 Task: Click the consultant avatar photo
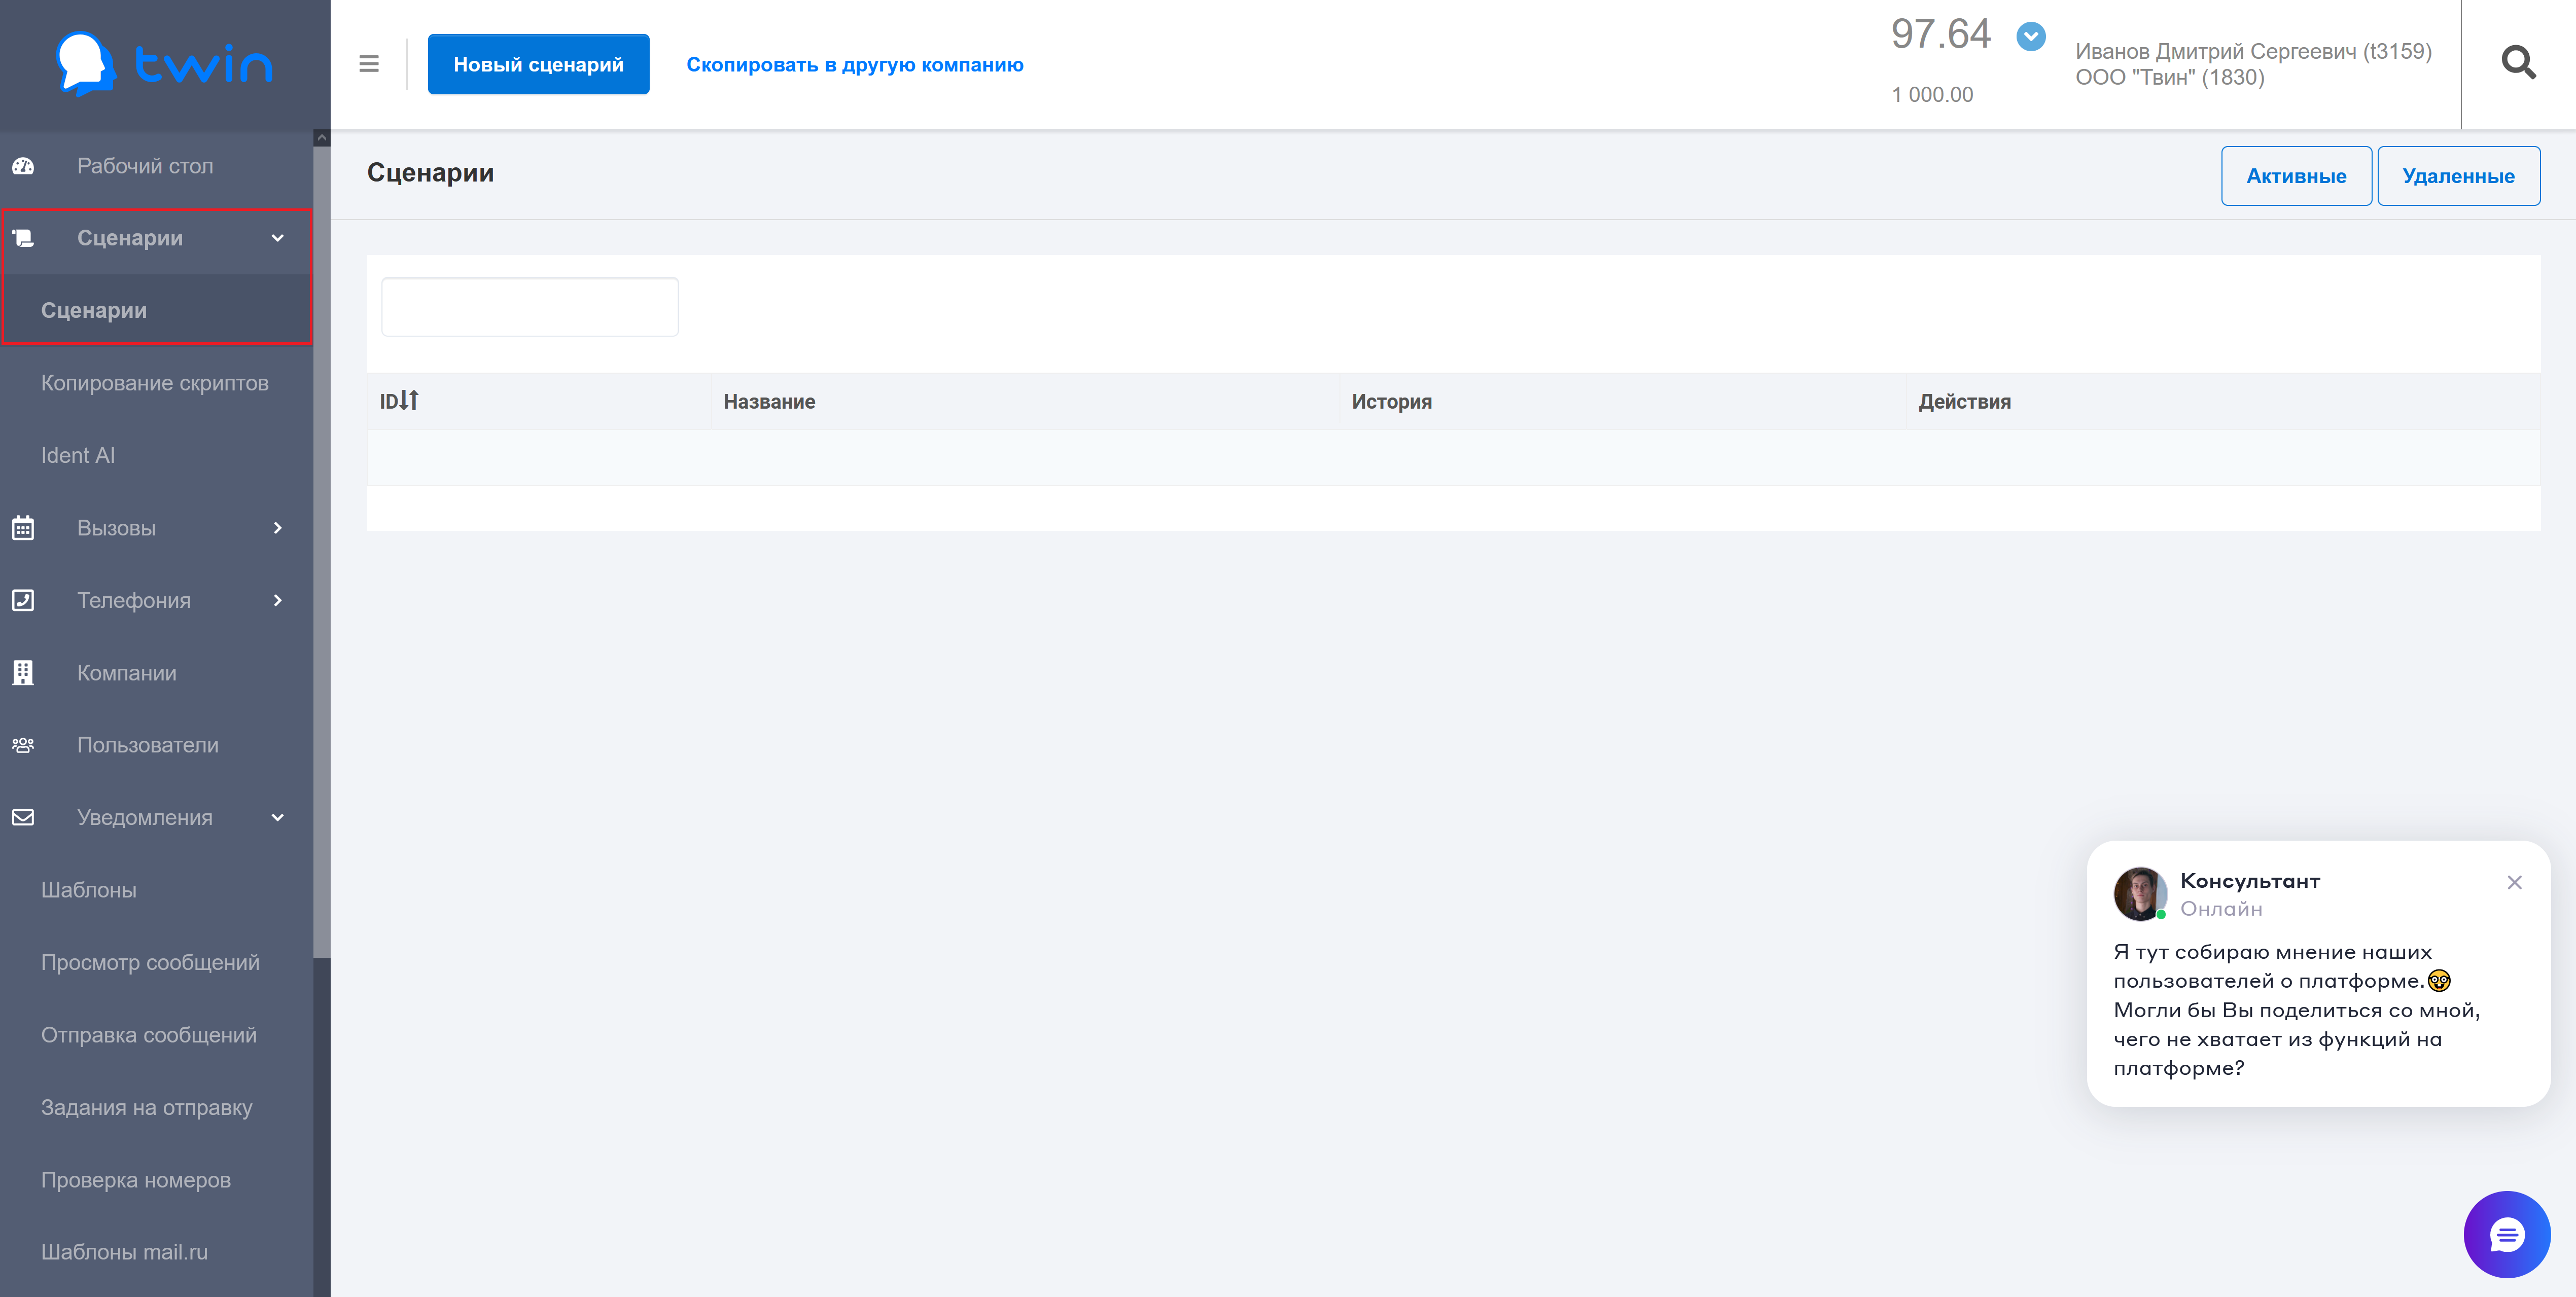[2140, 893]
